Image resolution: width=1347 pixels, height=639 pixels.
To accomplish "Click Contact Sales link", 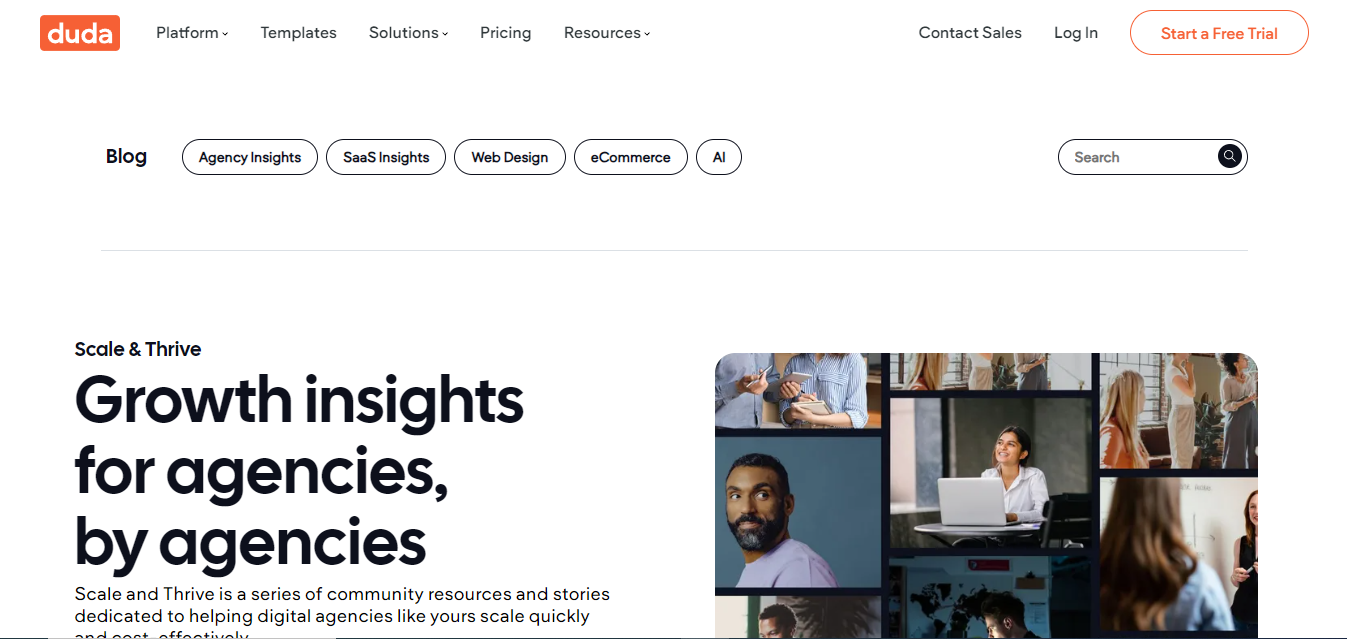I will click(x=970, y=33).
